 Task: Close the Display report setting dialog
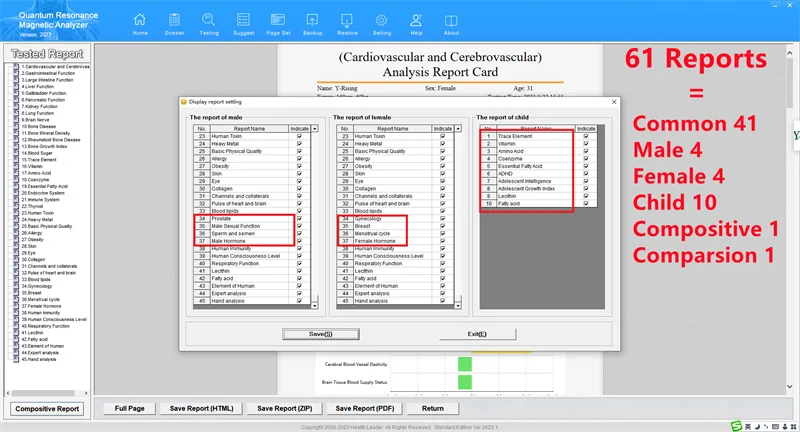pos(614,101)
